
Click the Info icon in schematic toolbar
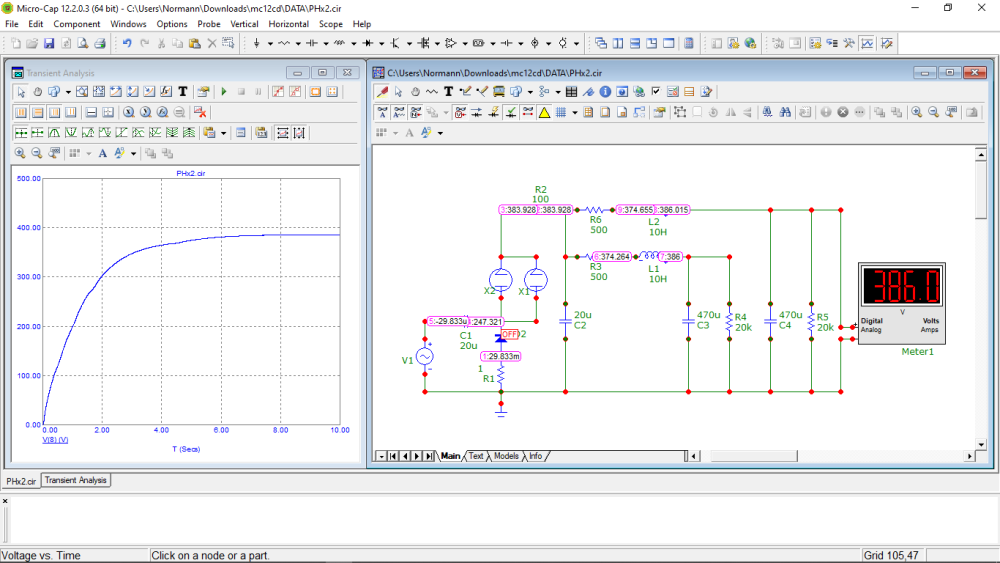[x=605, y=92]
